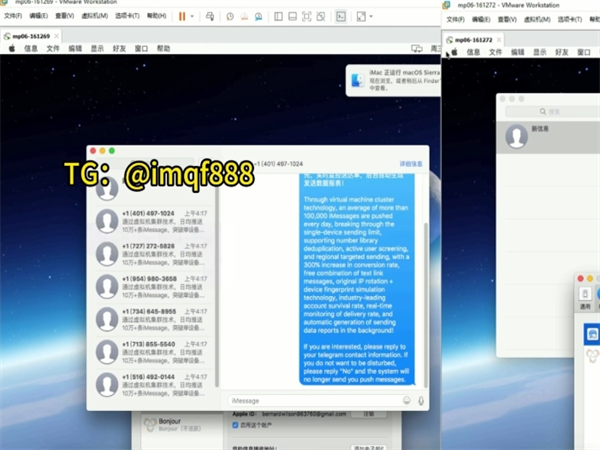Click the 注销 button next to Apple ID
The image size is (600, 450).
368,413
